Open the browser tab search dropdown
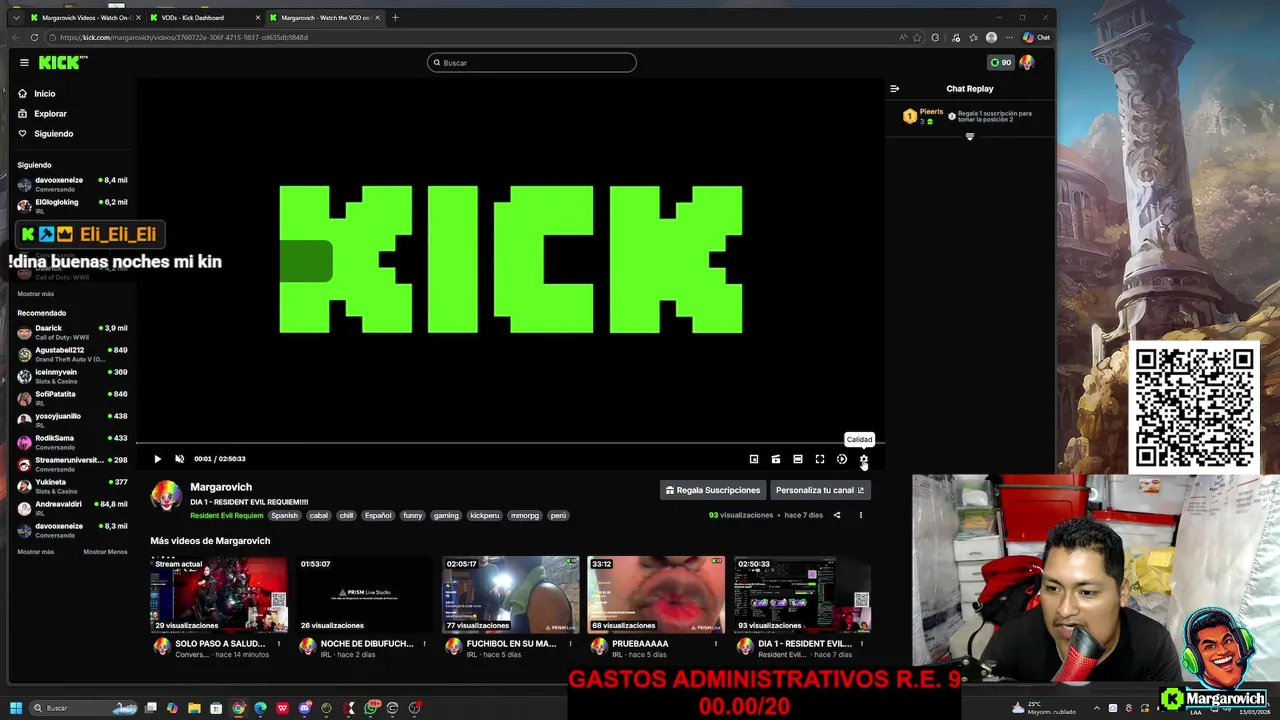 click(x=15, y=18)
